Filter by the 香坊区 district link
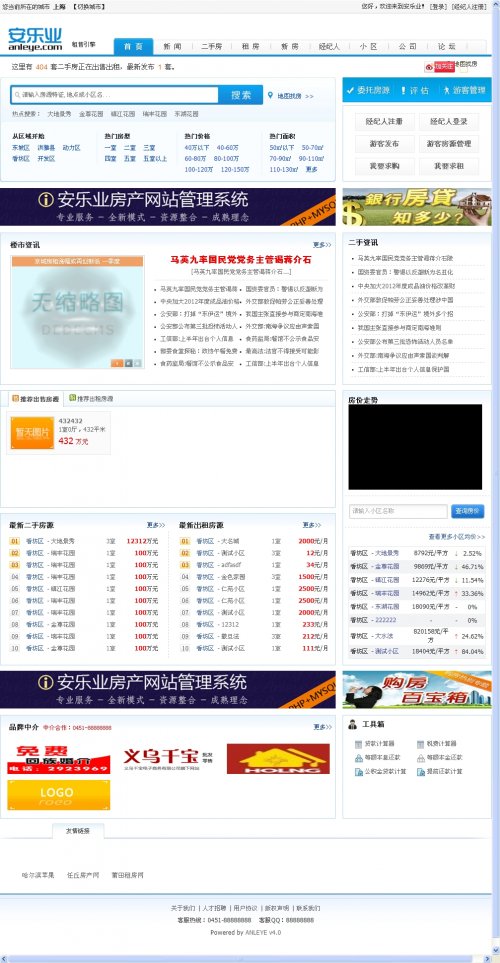Viewport: 500px width, 963px height. coord(21,158)
